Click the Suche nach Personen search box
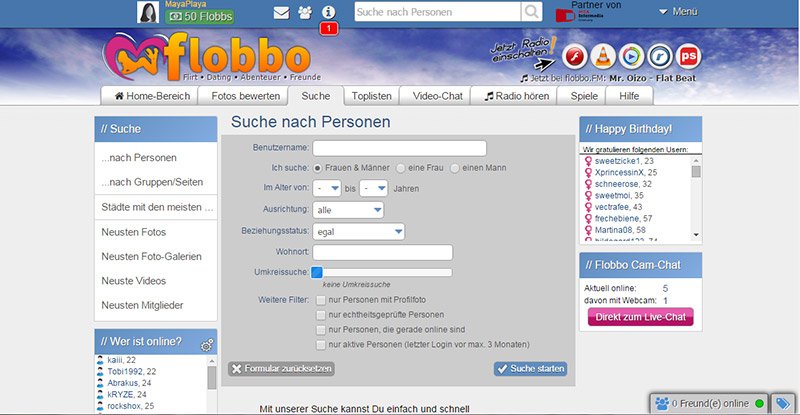This screenshot has width=800, height=415. (437, 12)
